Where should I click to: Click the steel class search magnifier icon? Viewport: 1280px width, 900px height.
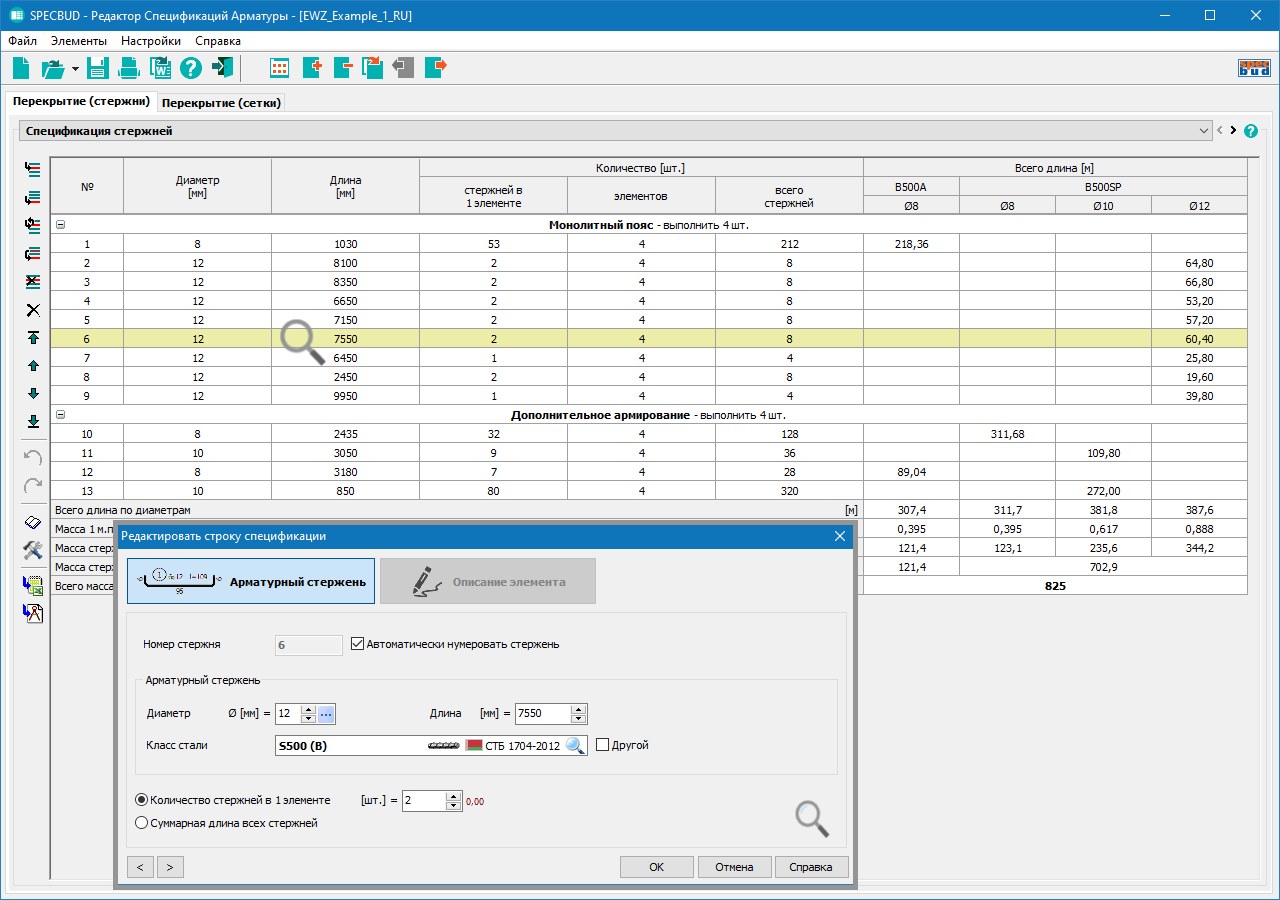pyautogui.click(x=575, y=745)
